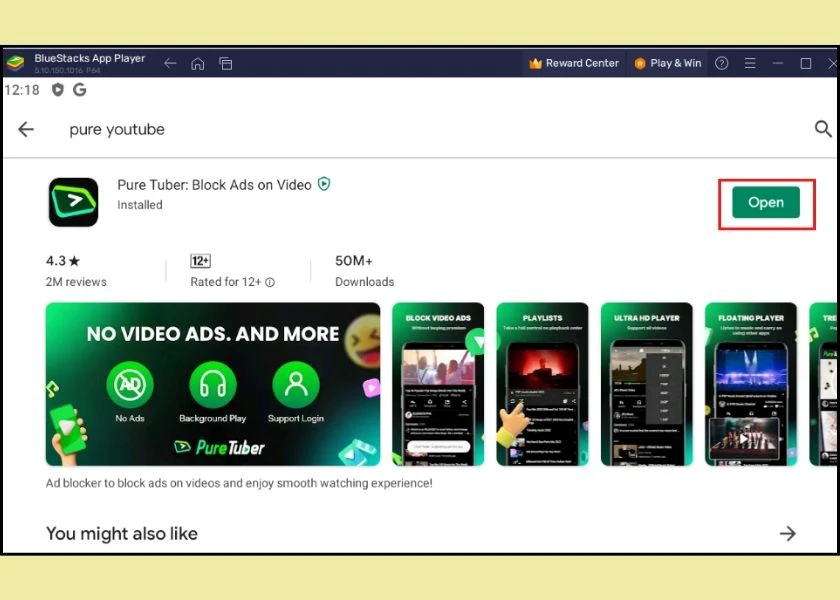Select the 50M+ downloads figure
The width and height of the screenshot is (840, 600).
[354, 261]
